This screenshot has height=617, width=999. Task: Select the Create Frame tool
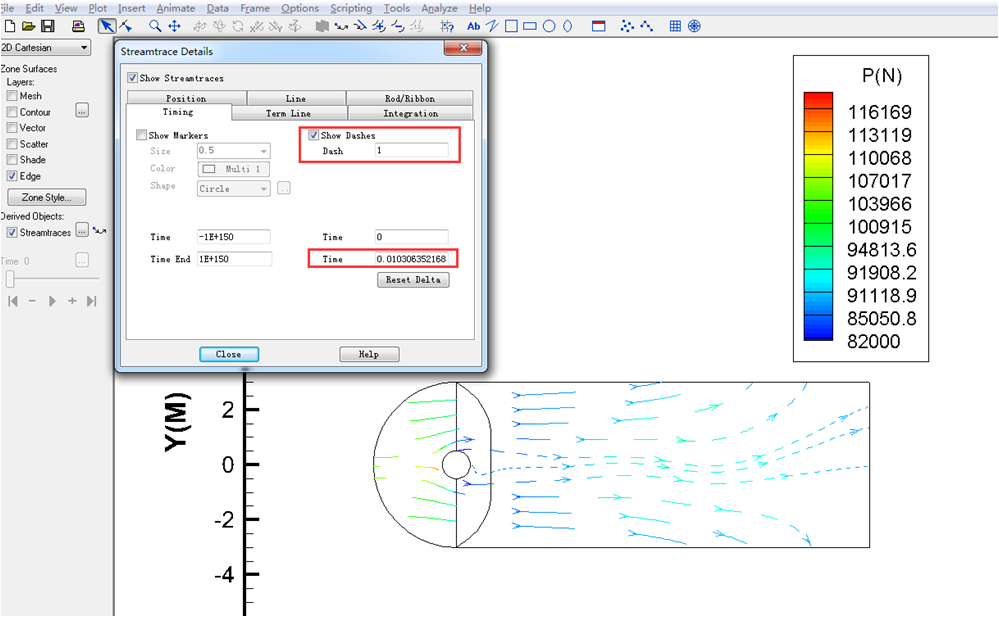pyautogui.click(x=598, y=26)
